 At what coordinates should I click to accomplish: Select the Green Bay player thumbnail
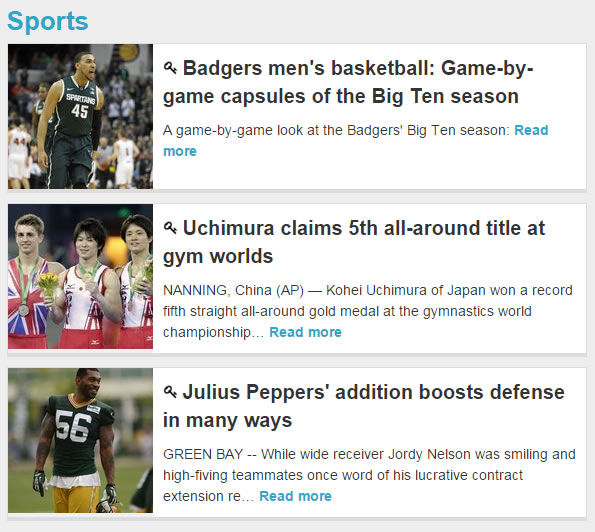click(80, 441)
